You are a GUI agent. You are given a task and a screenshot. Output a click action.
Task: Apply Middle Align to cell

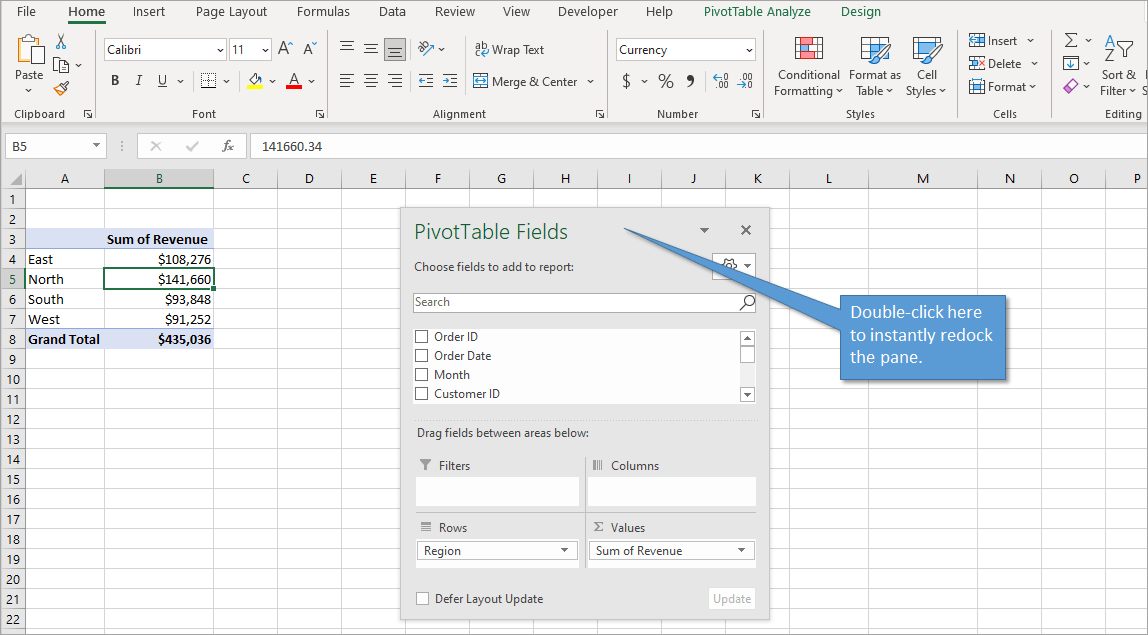371,49
